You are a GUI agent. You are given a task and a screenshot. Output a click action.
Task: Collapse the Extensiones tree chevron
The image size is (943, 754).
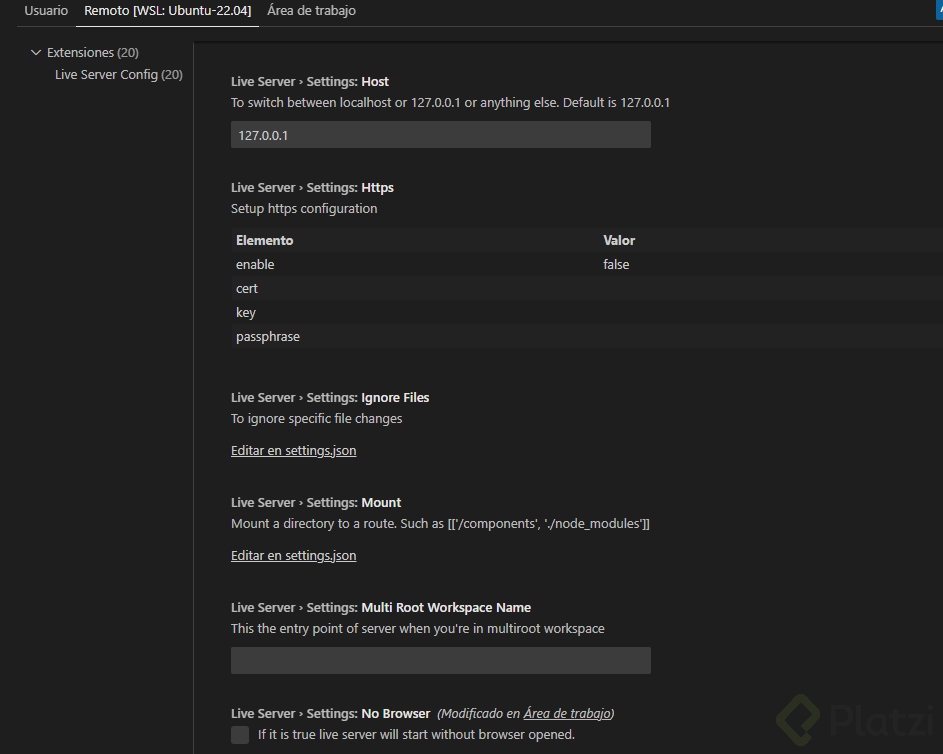pos(36,53)
